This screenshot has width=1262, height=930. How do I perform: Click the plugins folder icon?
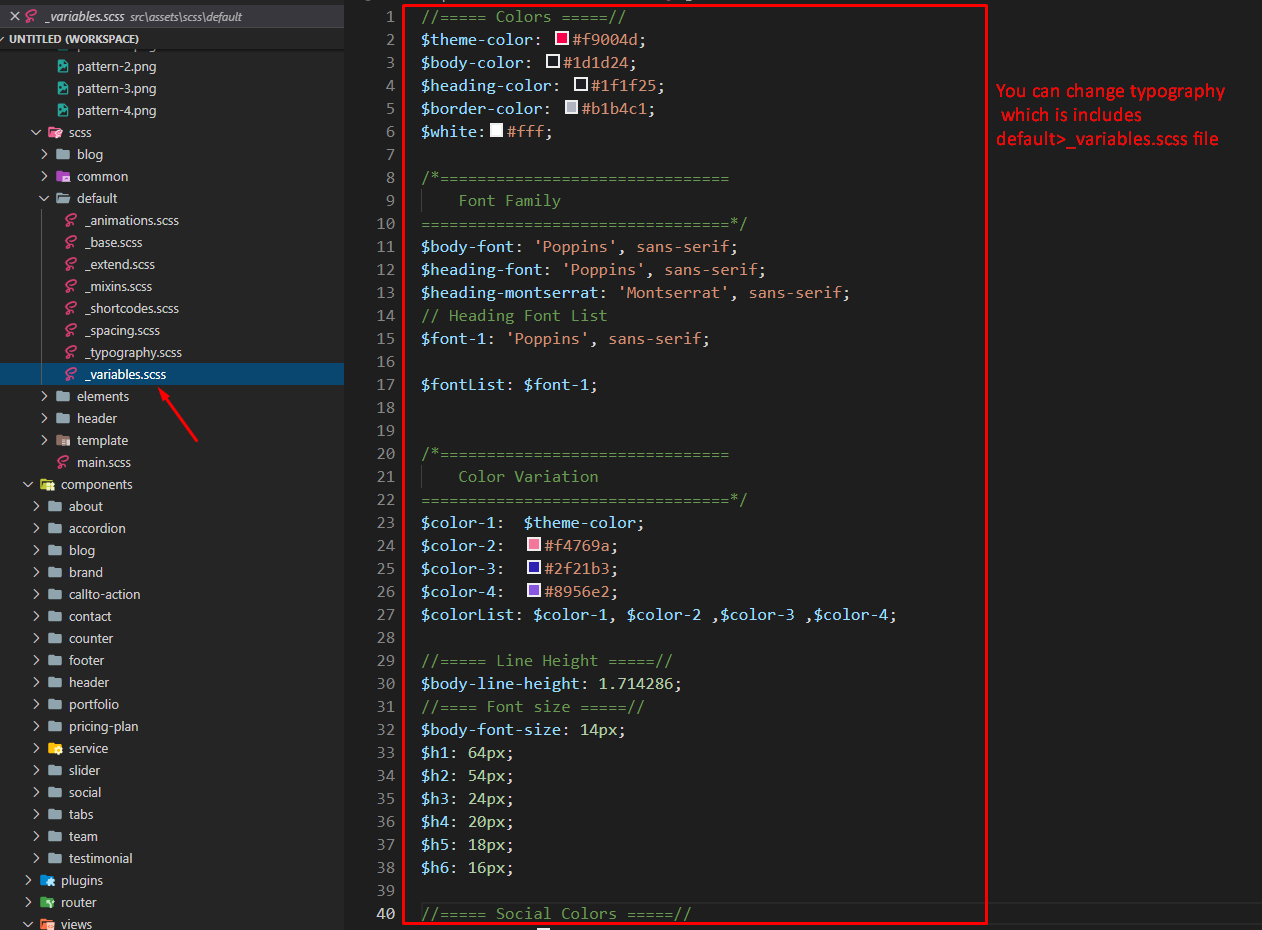[x=47, y=880]
